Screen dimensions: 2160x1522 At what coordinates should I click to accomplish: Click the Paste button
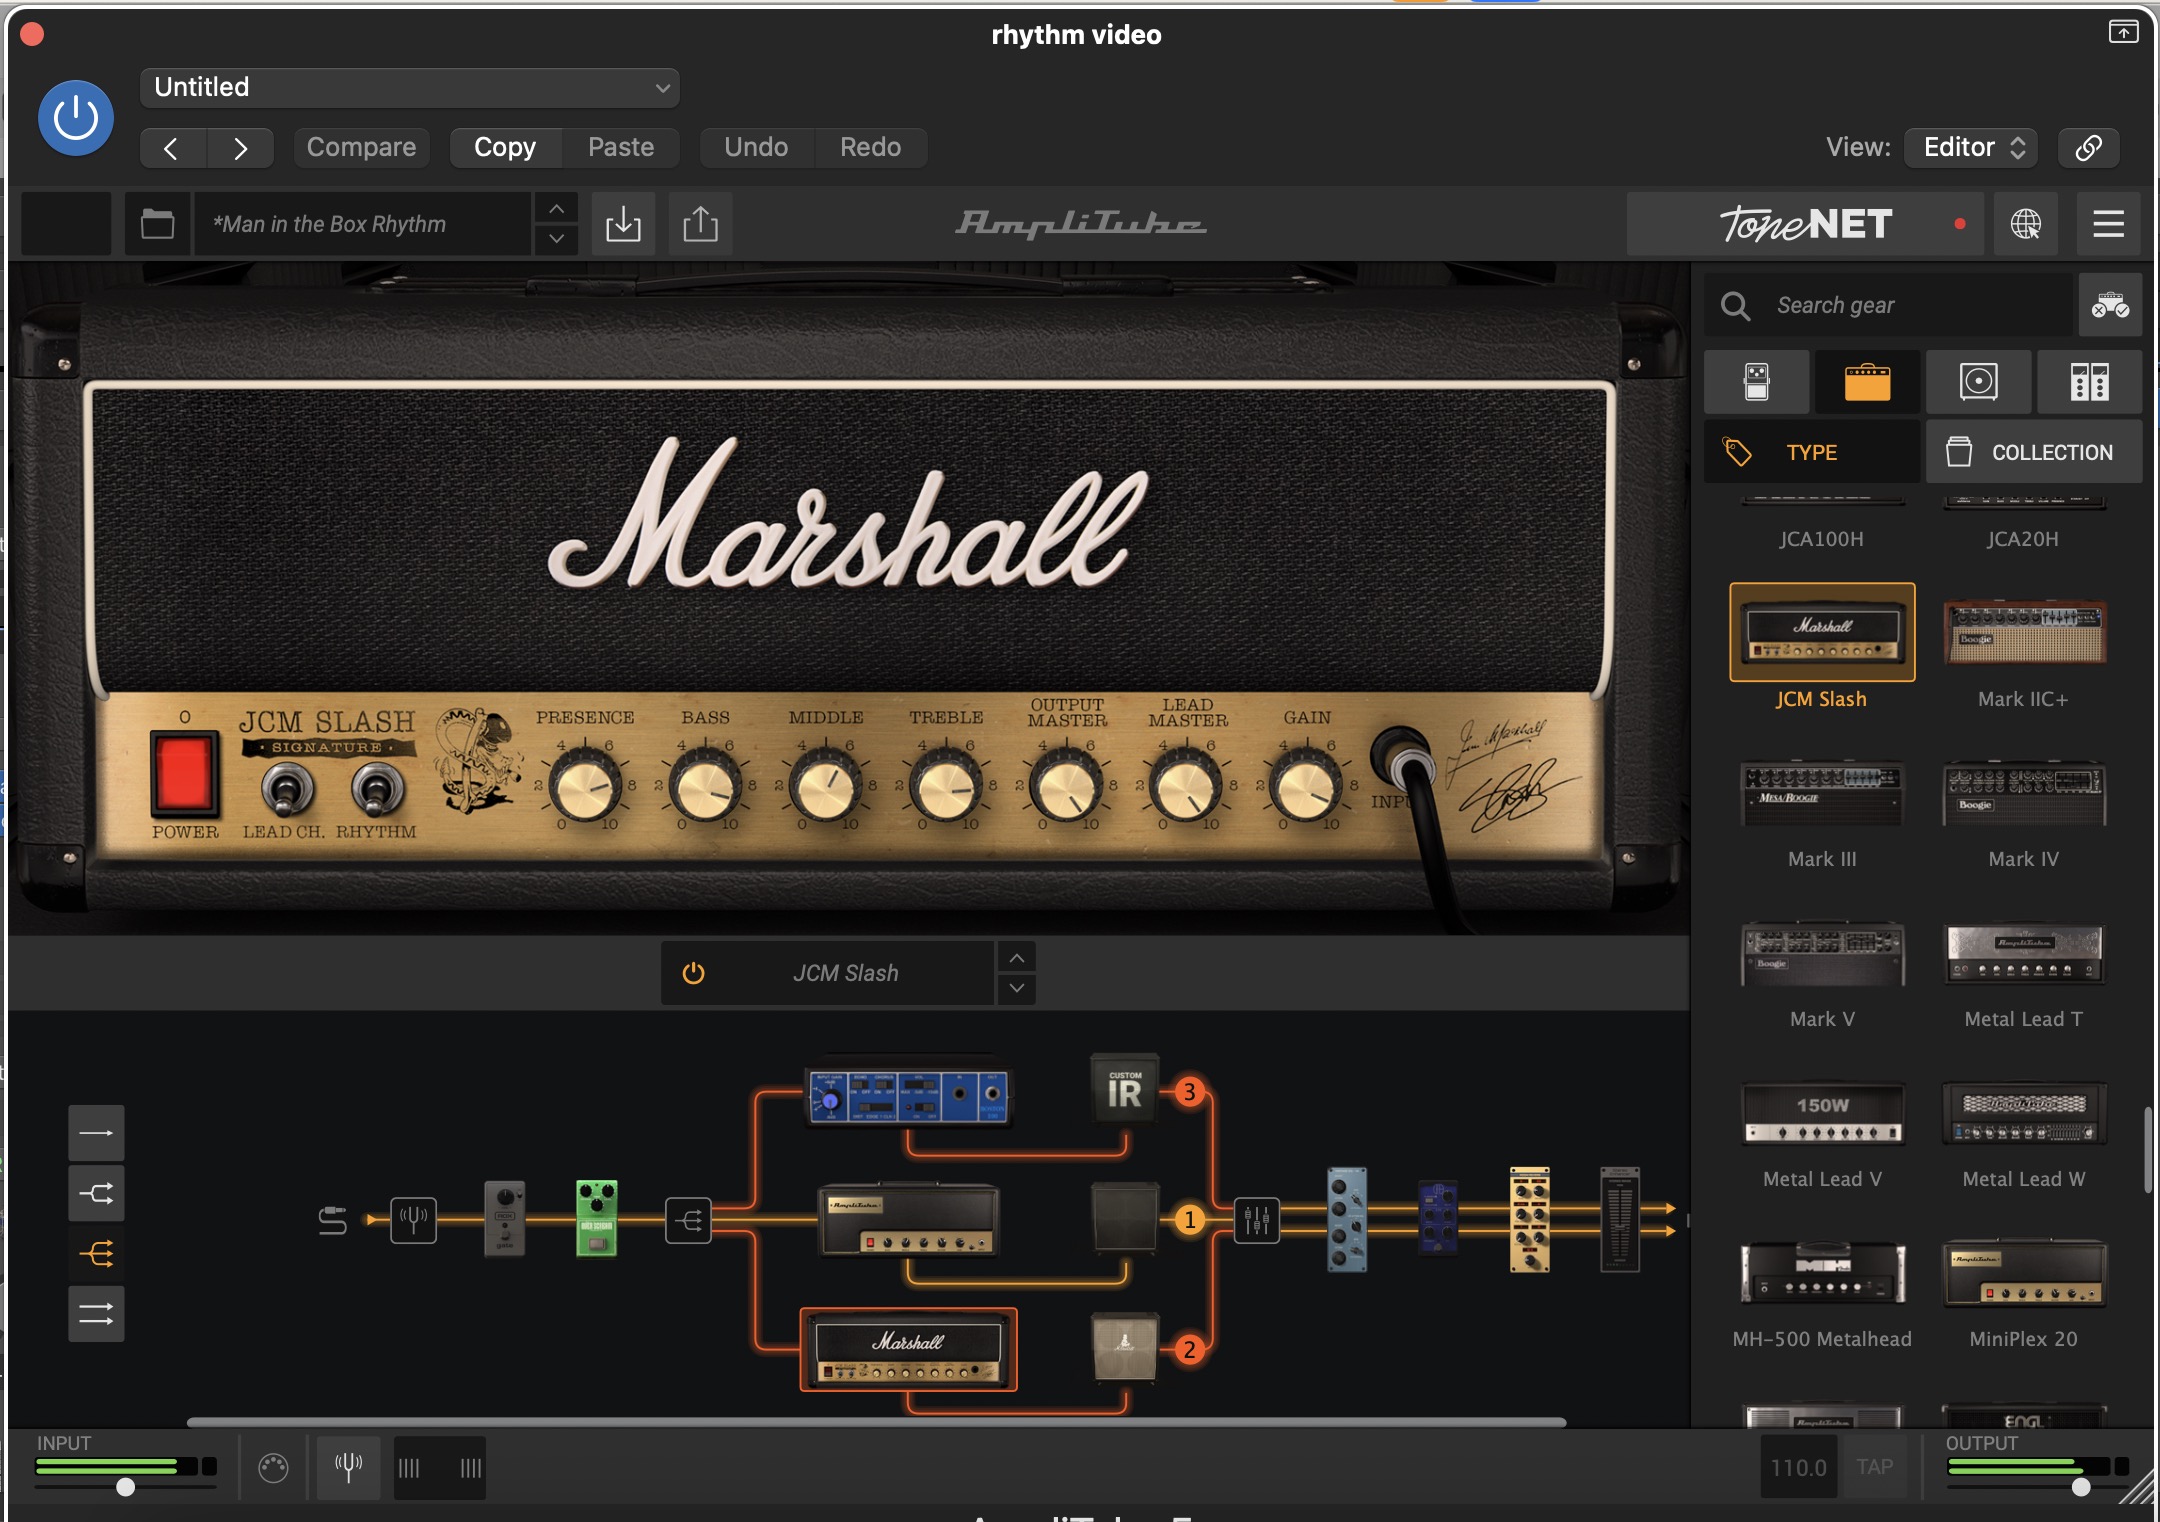[x=621, y=148]
